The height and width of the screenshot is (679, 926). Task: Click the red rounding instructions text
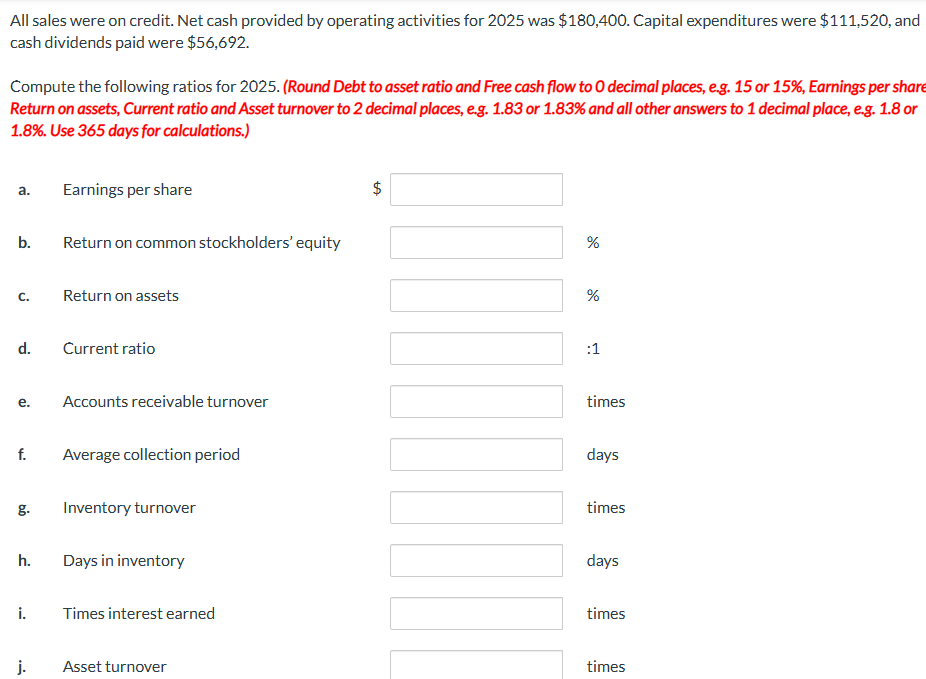[468, 109]
